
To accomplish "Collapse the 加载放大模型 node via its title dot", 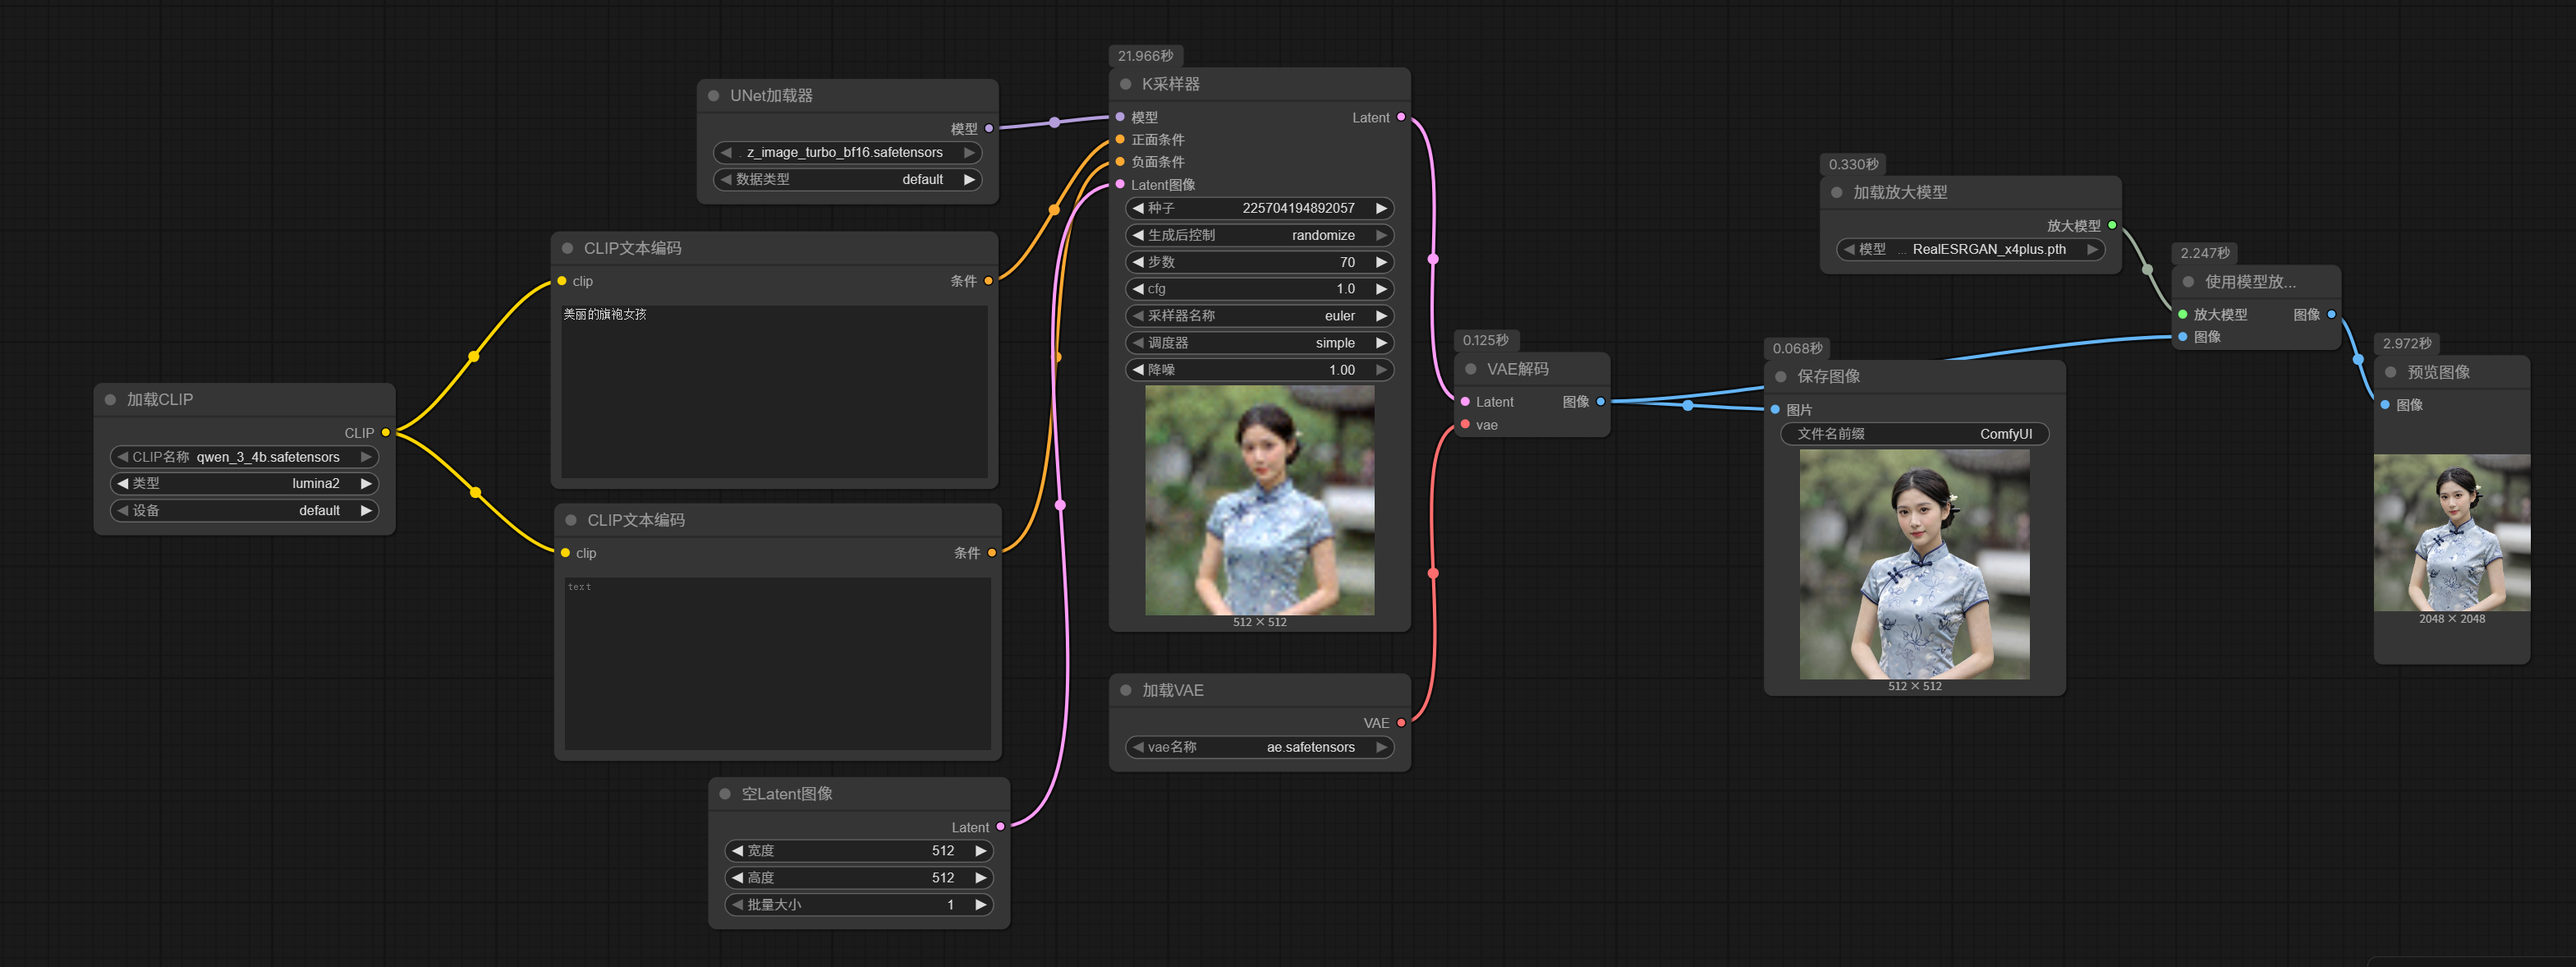I will tap(1836, 192).
